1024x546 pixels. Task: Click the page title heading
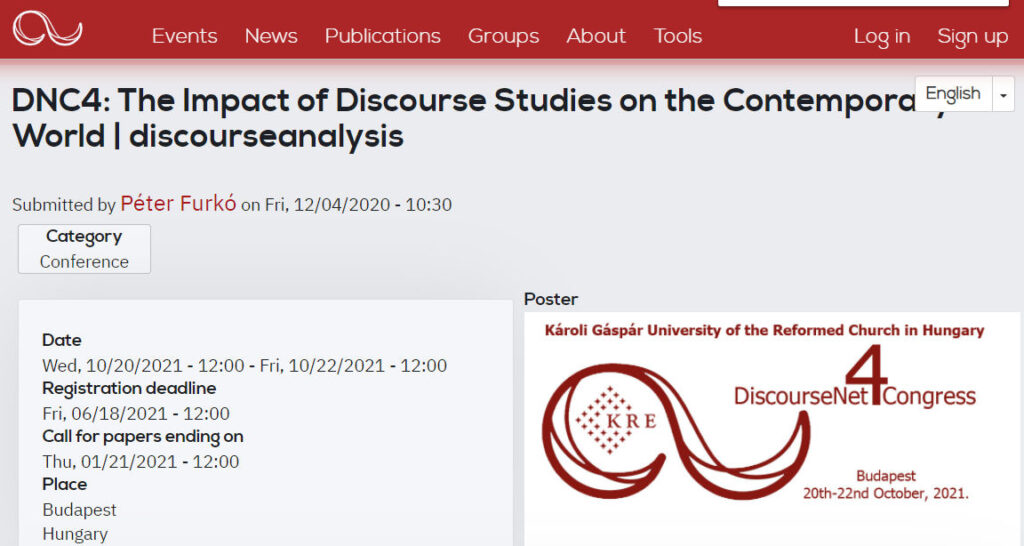pos(400,117)
